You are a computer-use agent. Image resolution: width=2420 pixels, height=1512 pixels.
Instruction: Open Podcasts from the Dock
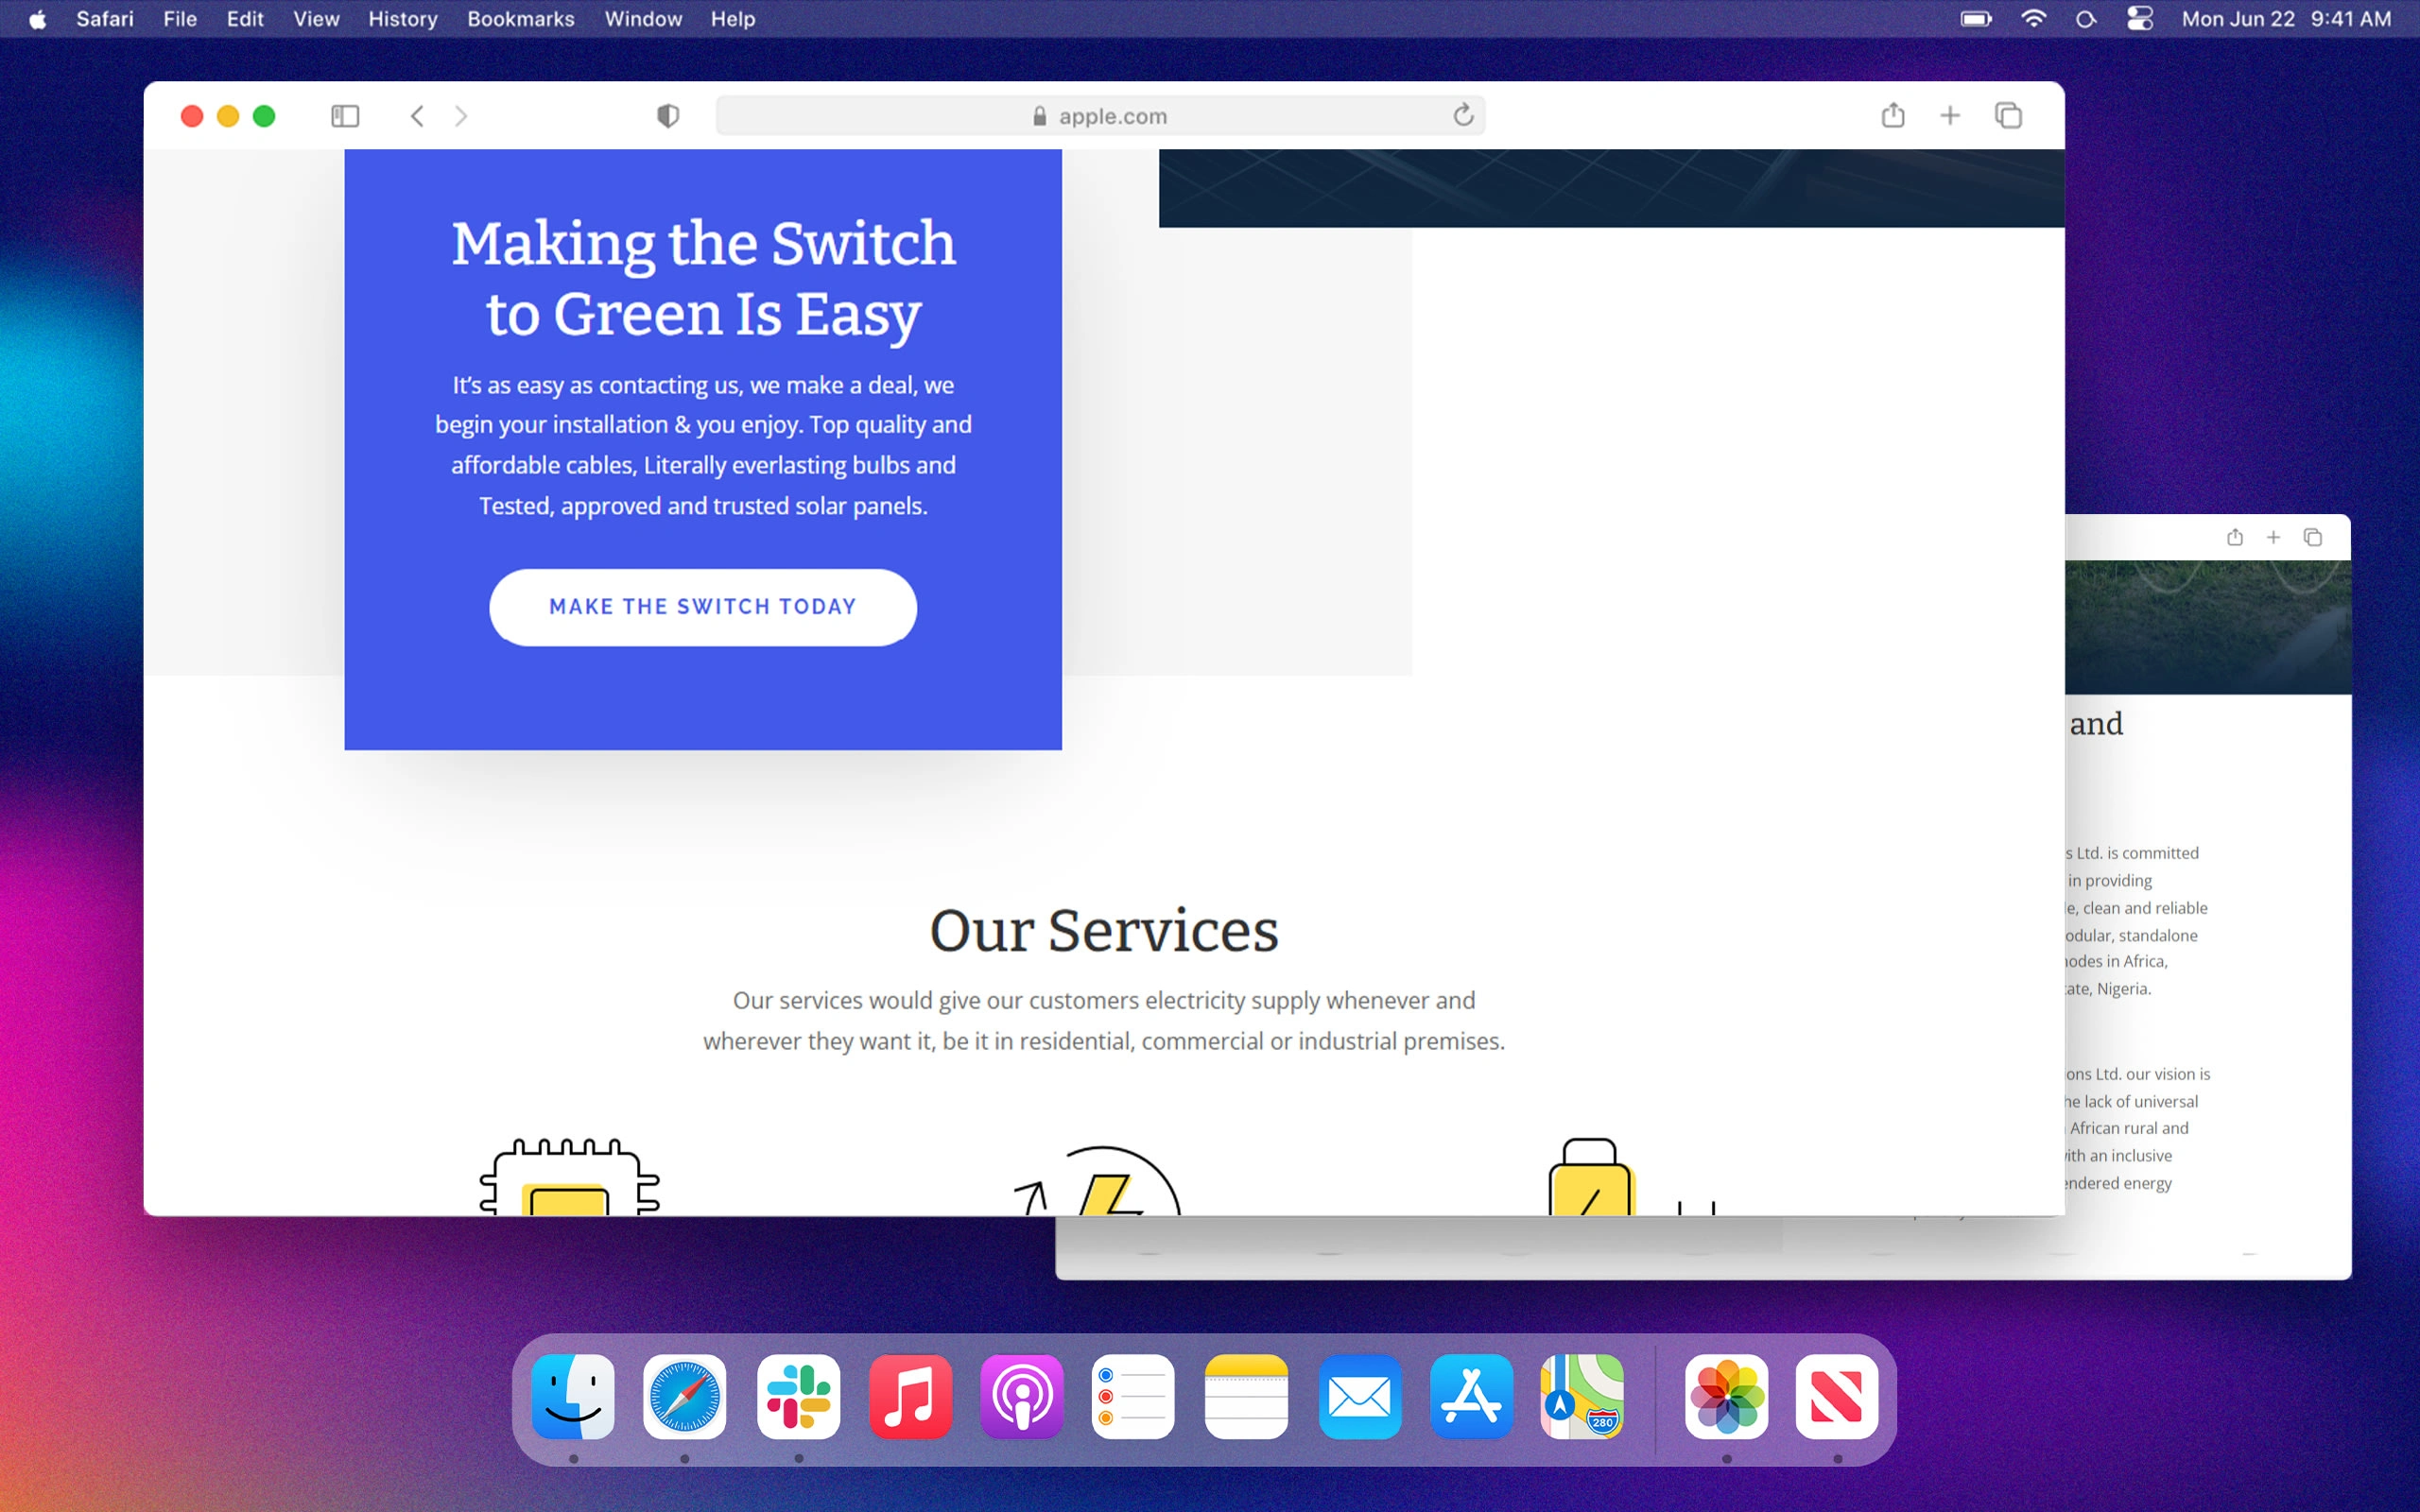click(x=1022, y=1396)
